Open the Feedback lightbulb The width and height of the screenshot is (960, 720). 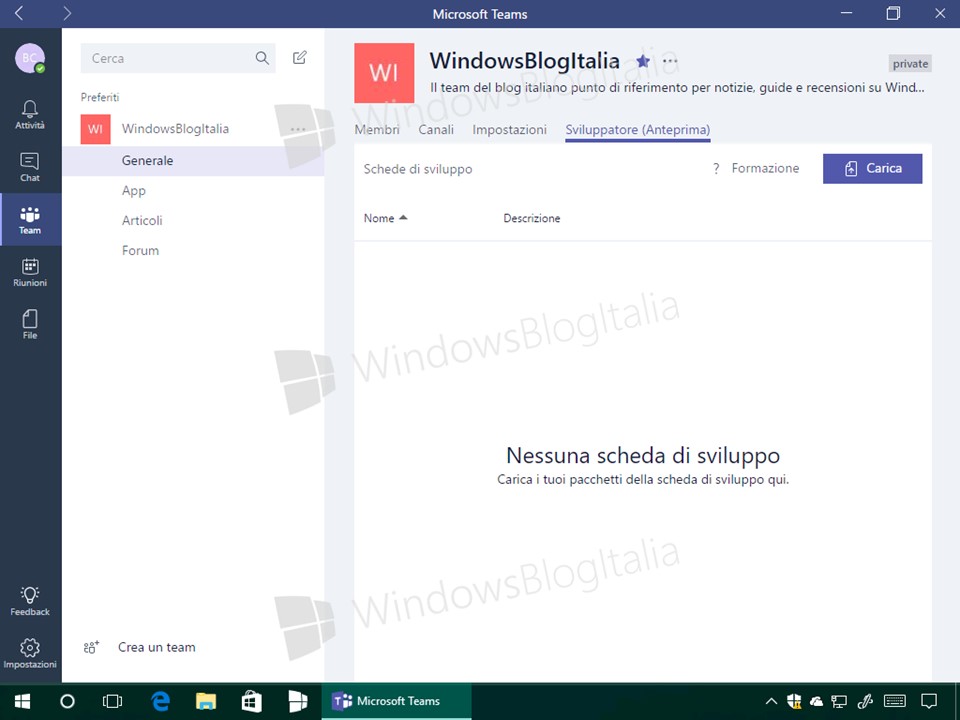tap(29, 601)
